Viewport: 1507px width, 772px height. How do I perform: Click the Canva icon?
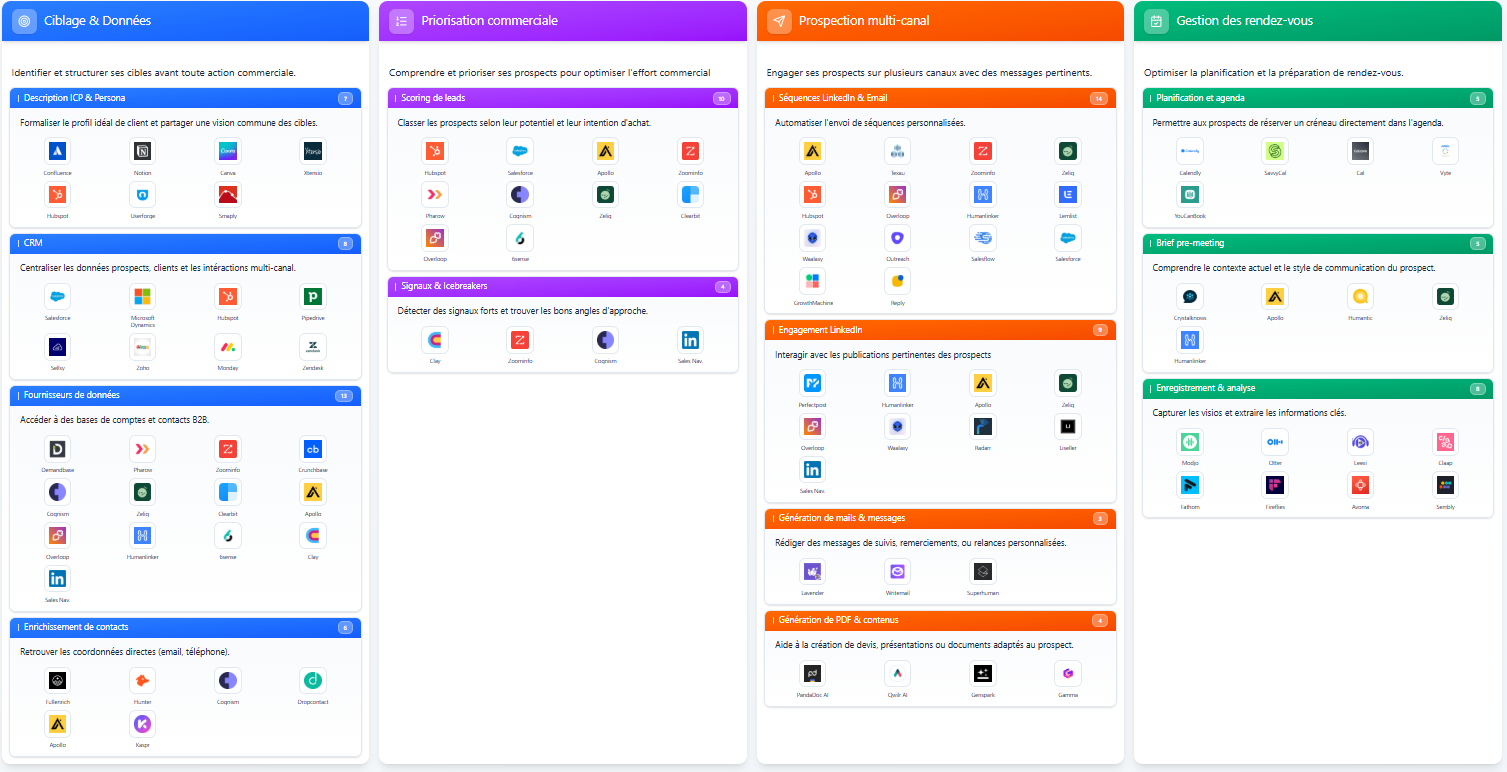pos(228,151)
